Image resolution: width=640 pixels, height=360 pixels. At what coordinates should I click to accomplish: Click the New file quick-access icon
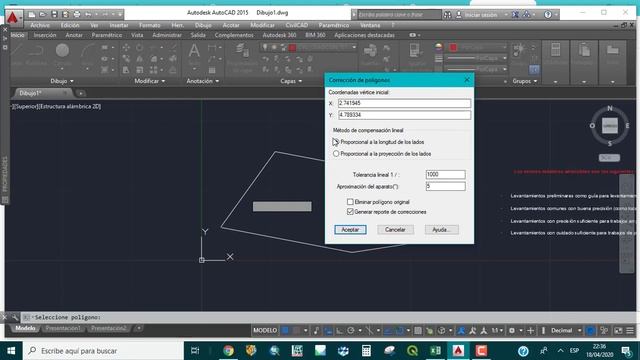[x=32, y=14]
